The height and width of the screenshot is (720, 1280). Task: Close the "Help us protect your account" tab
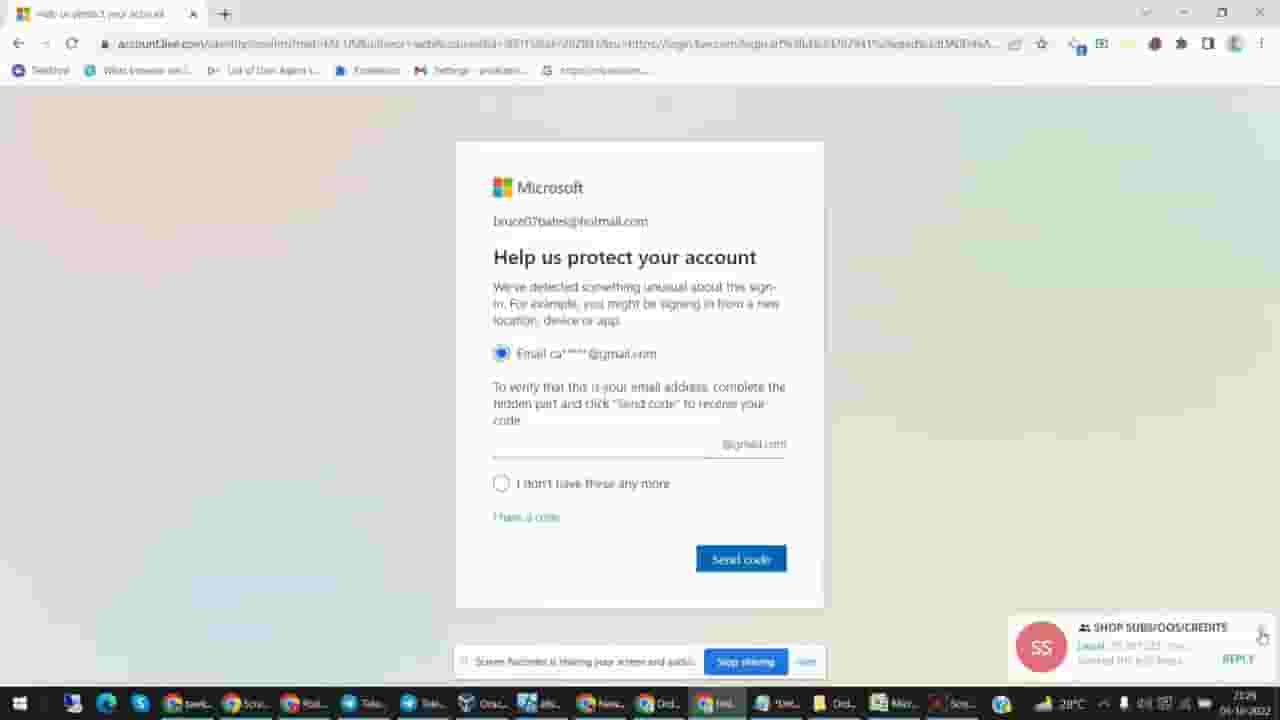click(193, 14)
